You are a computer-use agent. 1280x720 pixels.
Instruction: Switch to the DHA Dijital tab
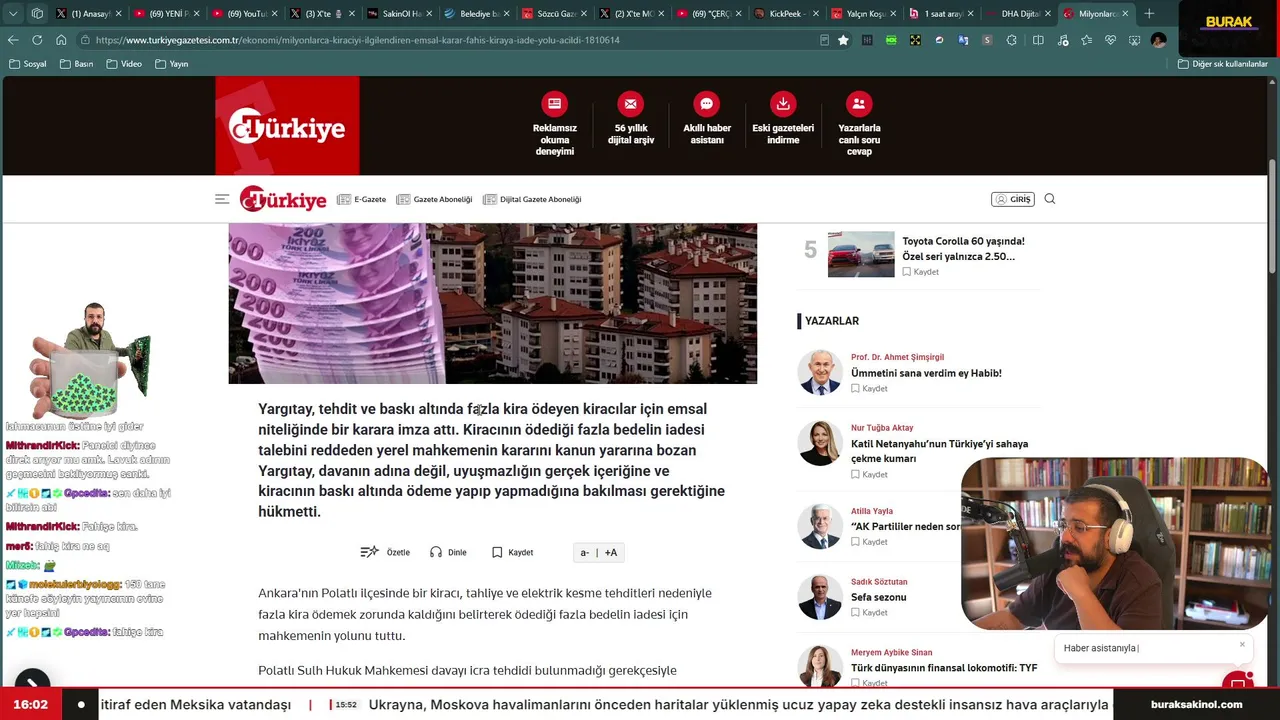click(x=1019, y=14)
